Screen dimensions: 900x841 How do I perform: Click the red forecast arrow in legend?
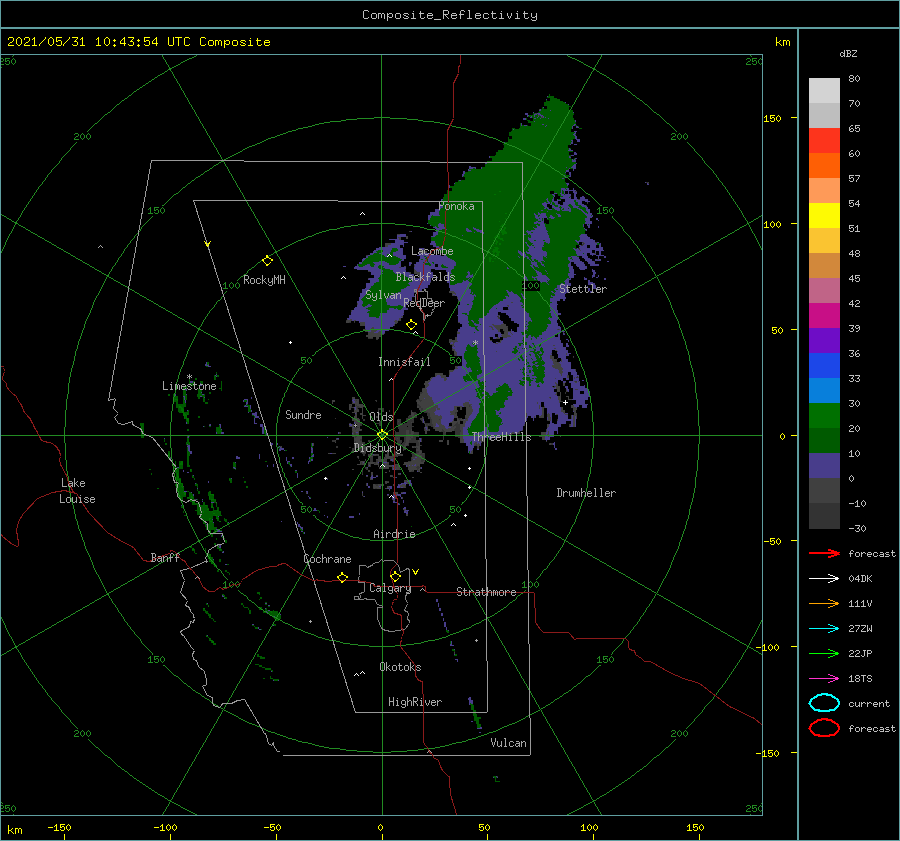(x=824, y=553)
